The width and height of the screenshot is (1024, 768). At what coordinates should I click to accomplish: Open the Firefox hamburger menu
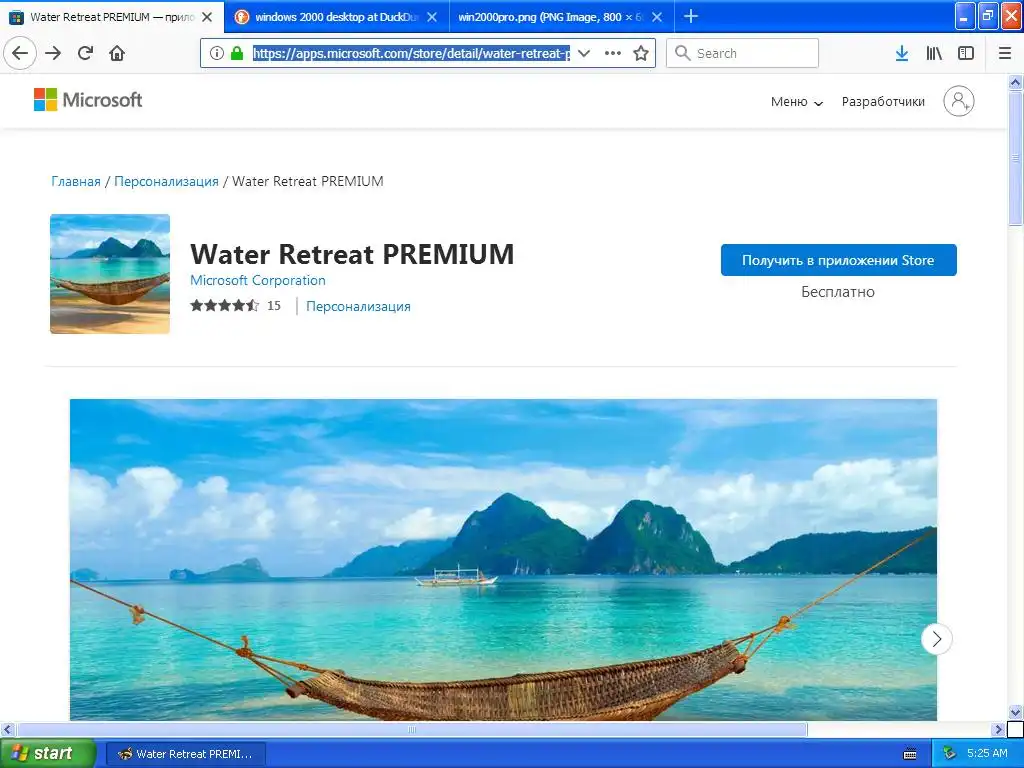[x=1005, y=53]
